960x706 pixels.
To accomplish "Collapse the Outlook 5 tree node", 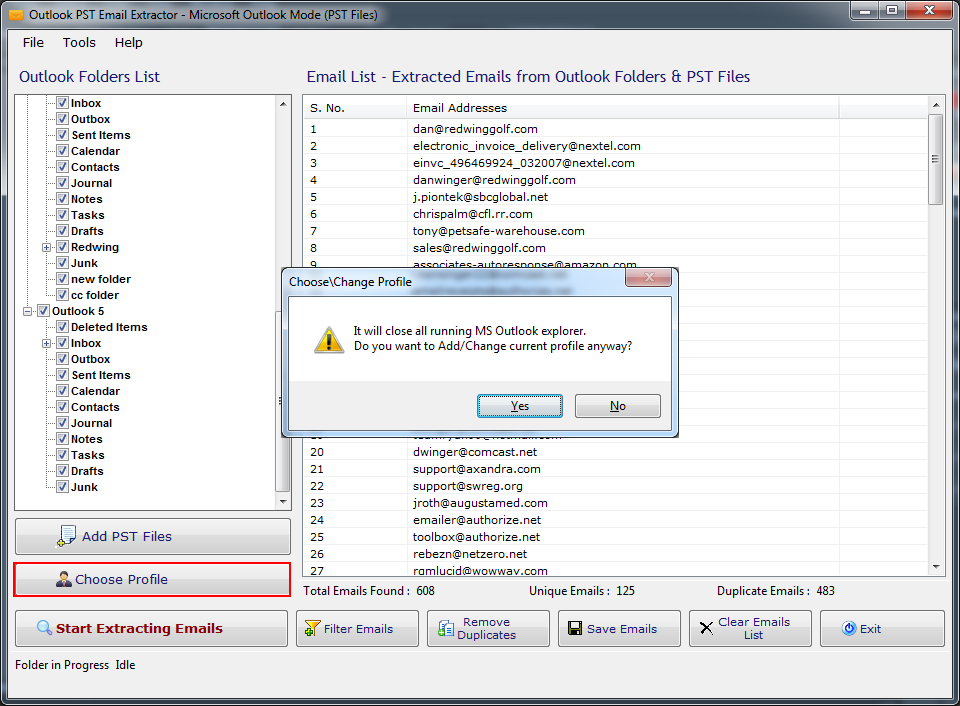I will click(28, 311).
